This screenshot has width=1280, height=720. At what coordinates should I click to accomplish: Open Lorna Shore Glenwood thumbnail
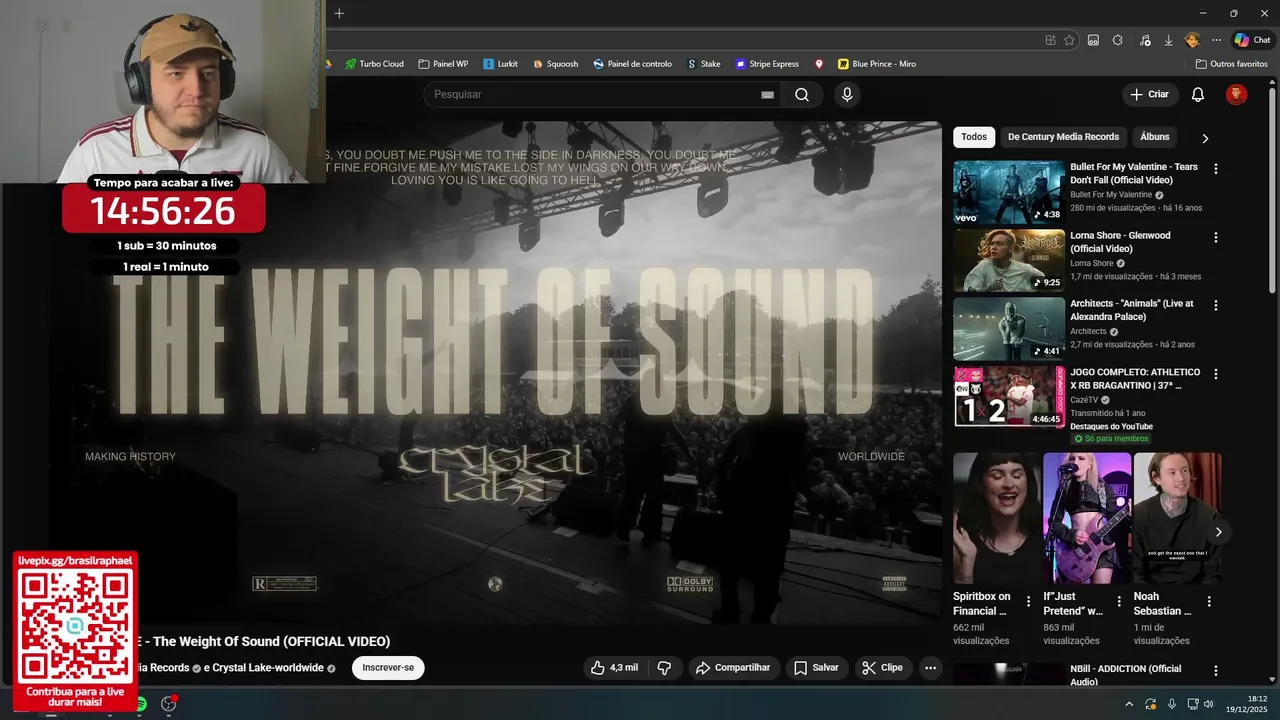tap(1008, 260)
